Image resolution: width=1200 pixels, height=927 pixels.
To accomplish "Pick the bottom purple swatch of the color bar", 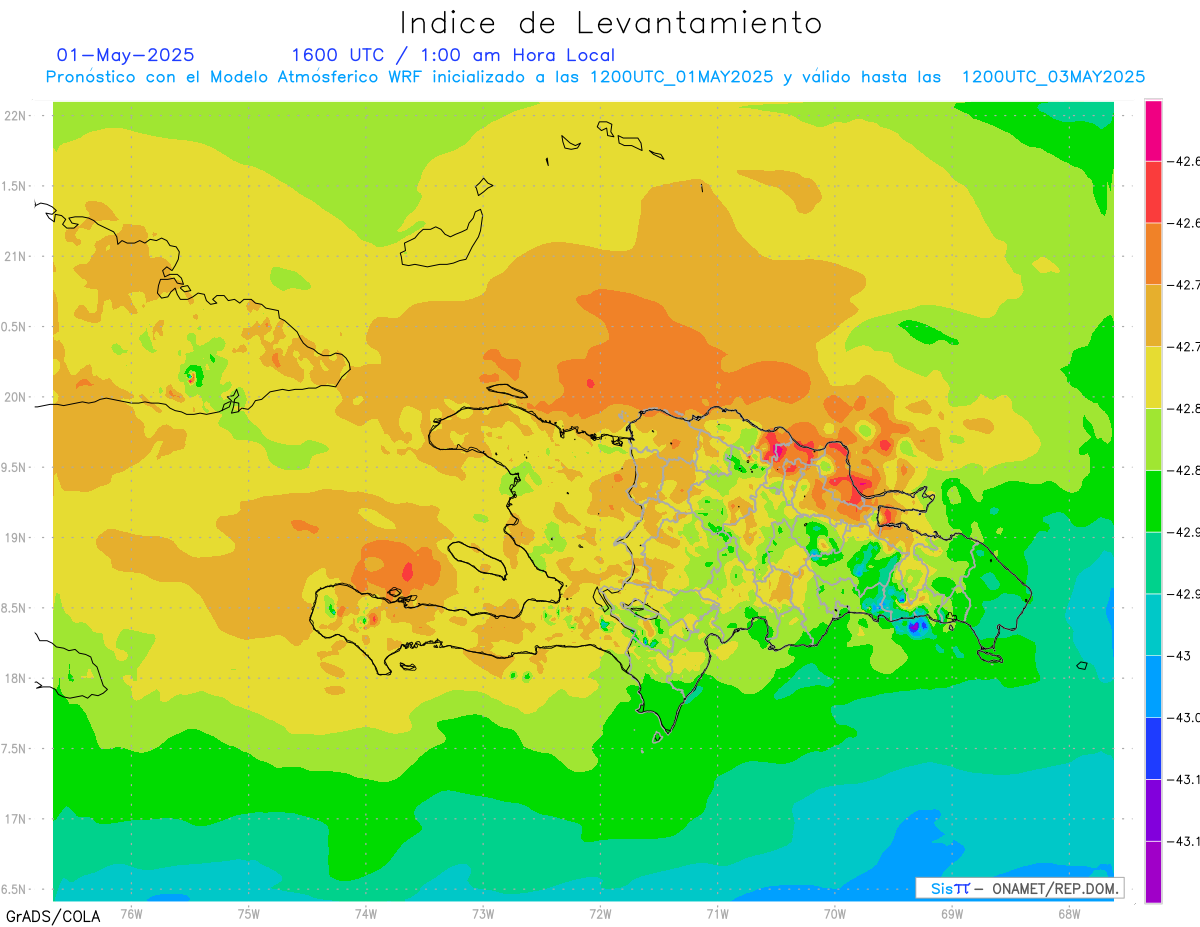I will (x=1153, y=872).
